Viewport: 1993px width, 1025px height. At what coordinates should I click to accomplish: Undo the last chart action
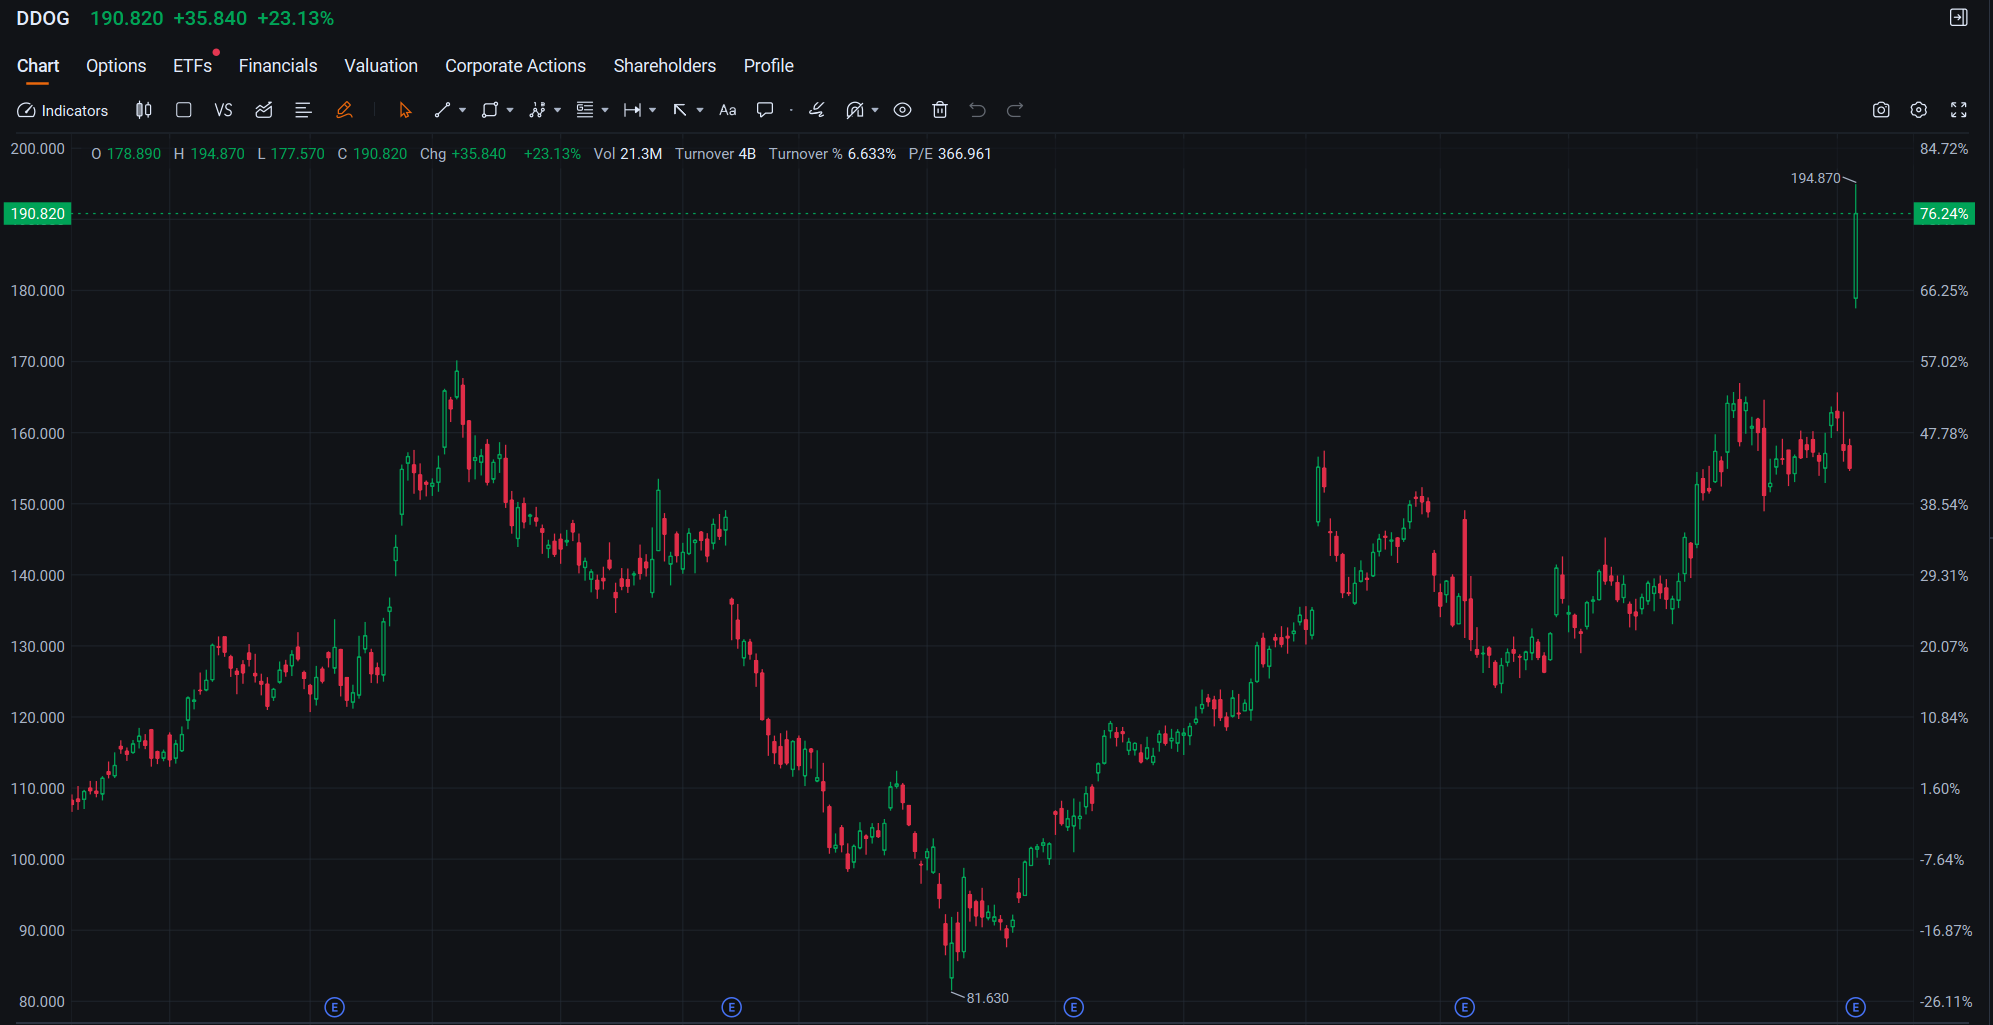(977, 110)
